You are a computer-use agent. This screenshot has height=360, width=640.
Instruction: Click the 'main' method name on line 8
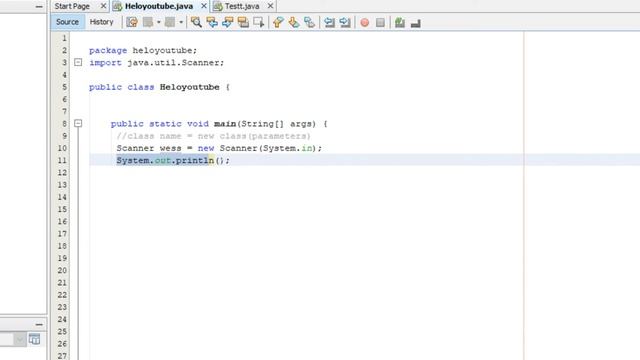pyautogui.click(x=225, y=124)
